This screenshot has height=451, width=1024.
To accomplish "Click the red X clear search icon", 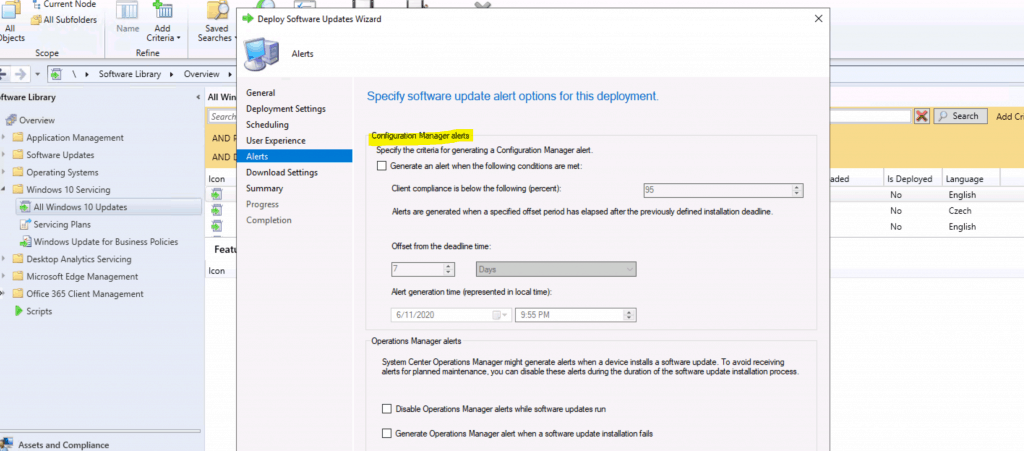I will coord(921,116).
